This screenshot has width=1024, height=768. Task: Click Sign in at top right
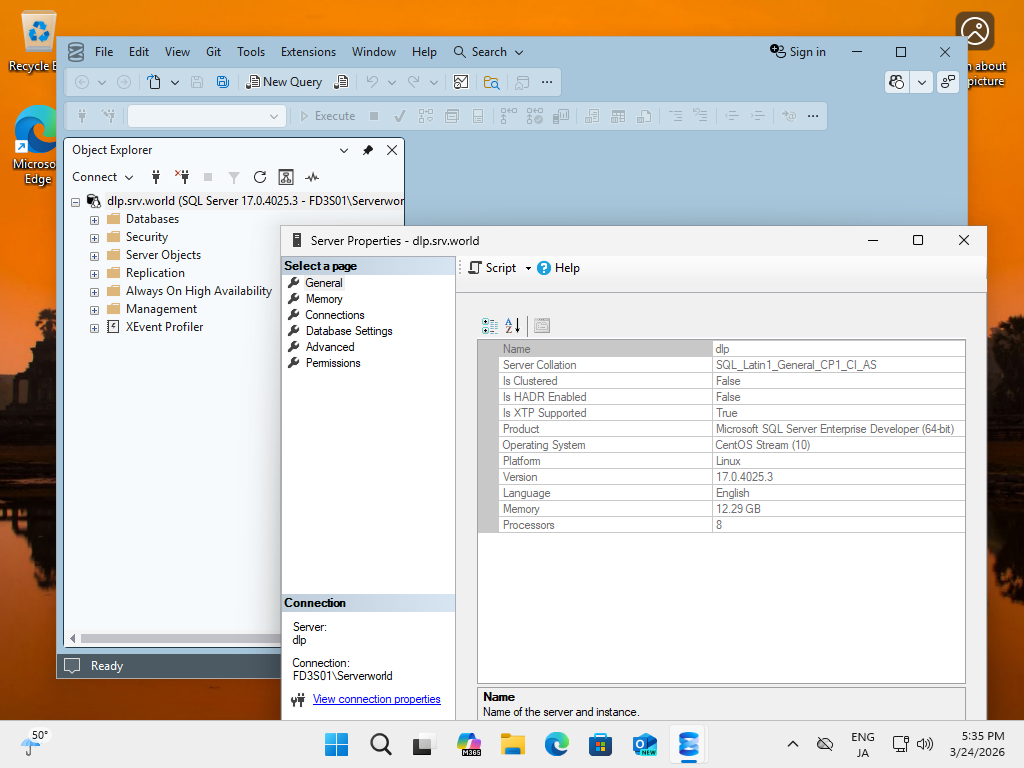click(x=797, y=52)
